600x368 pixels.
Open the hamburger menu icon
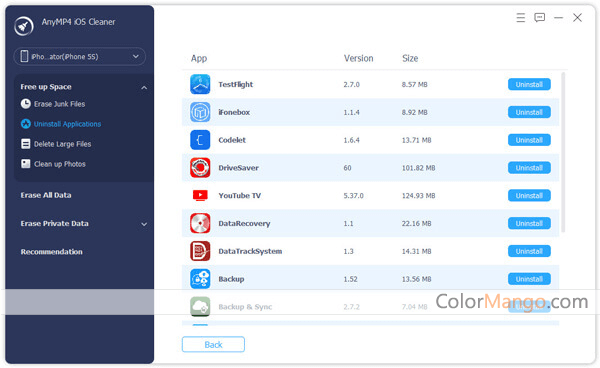pos(520,18)
